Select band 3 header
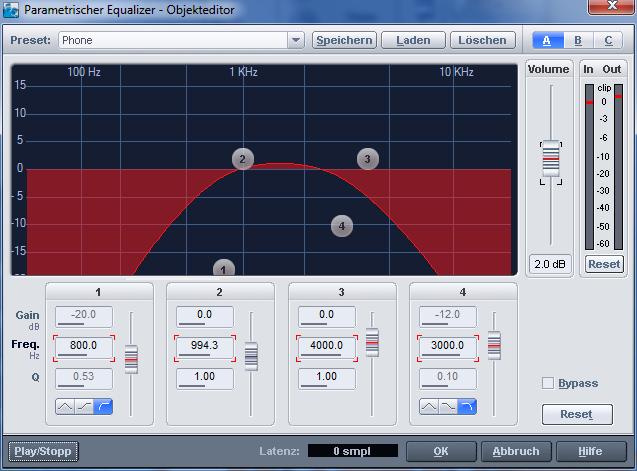 (x=342, y=292)
